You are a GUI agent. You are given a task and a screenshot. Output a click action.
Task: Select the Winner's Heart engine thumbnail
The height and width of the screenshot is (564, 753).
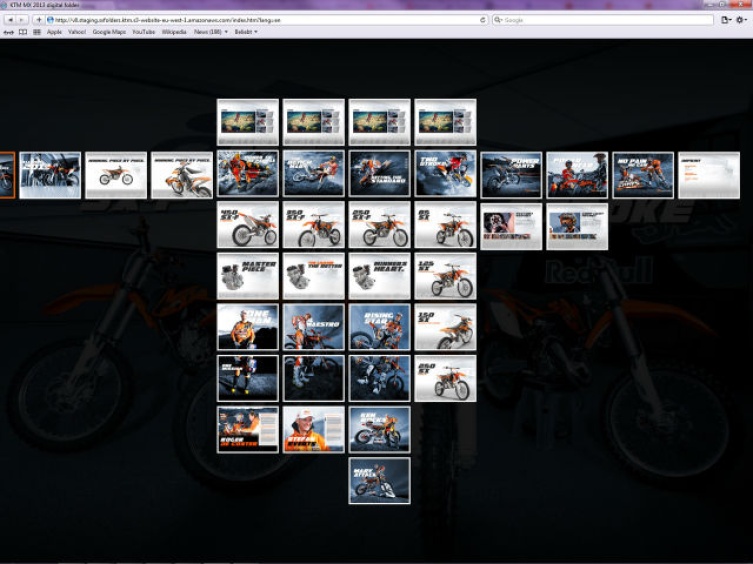379,276
